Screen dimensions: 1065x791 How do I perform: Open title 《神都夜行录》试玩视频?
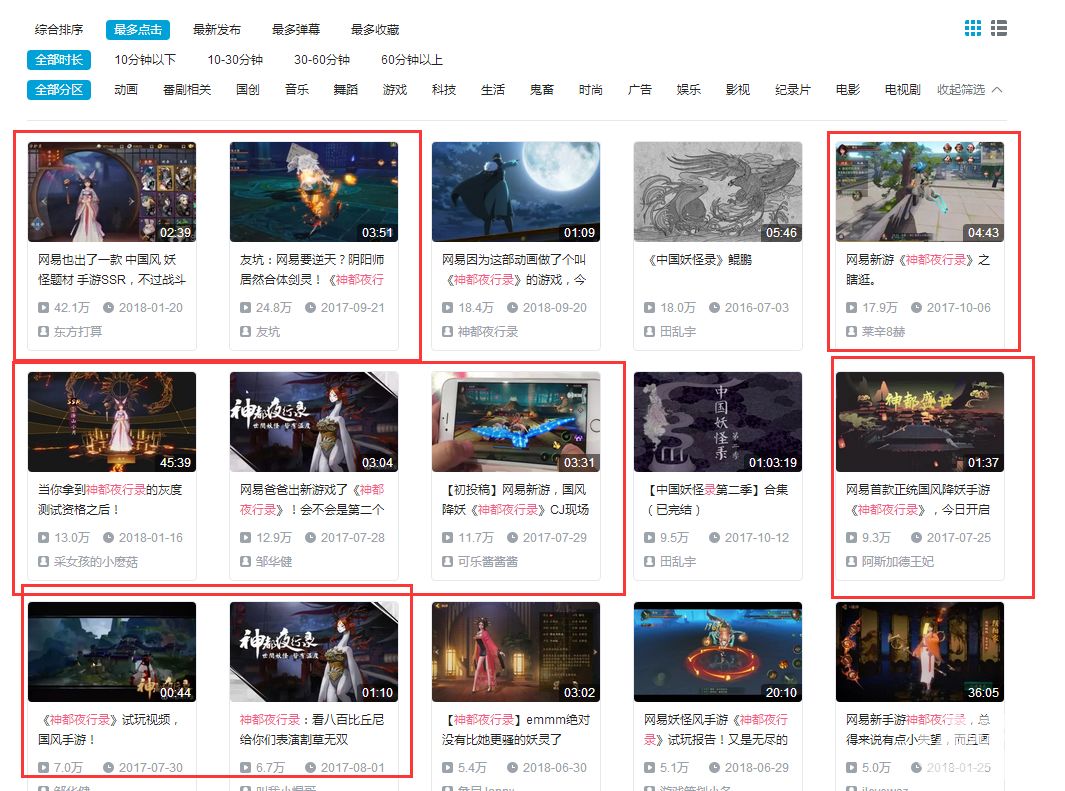pyautogui.click(x=109, y=730)
